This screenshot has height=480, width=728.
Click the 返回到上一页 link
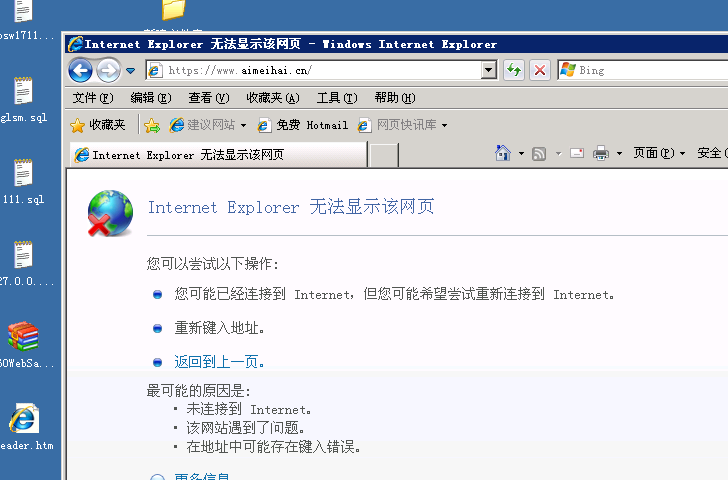pyautogui.click(x=219, y=362)
